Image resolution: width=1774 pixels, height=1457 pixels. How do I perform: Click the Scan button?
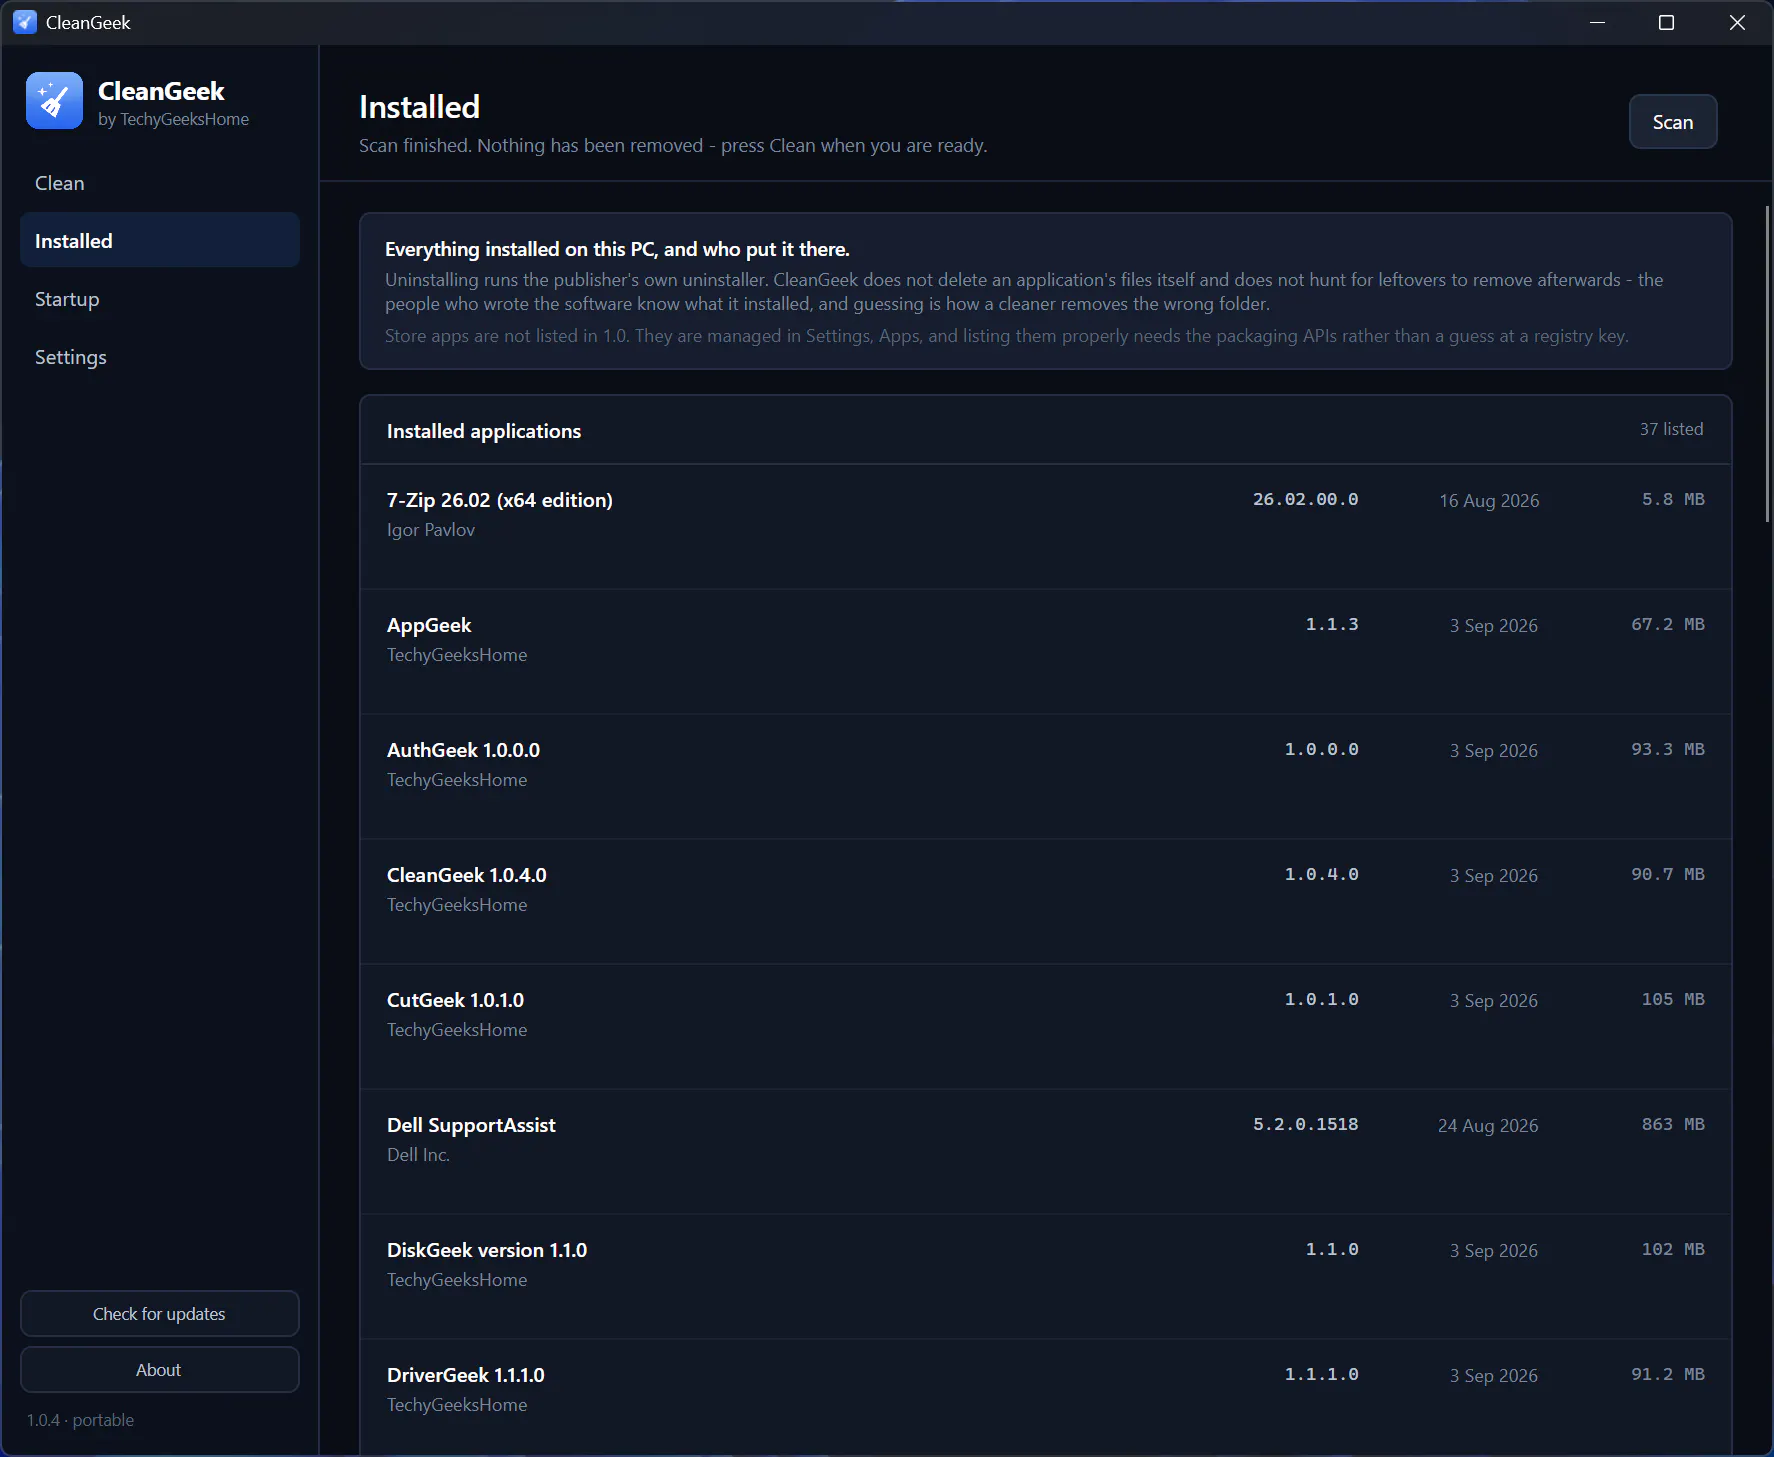coord(1673,122)
